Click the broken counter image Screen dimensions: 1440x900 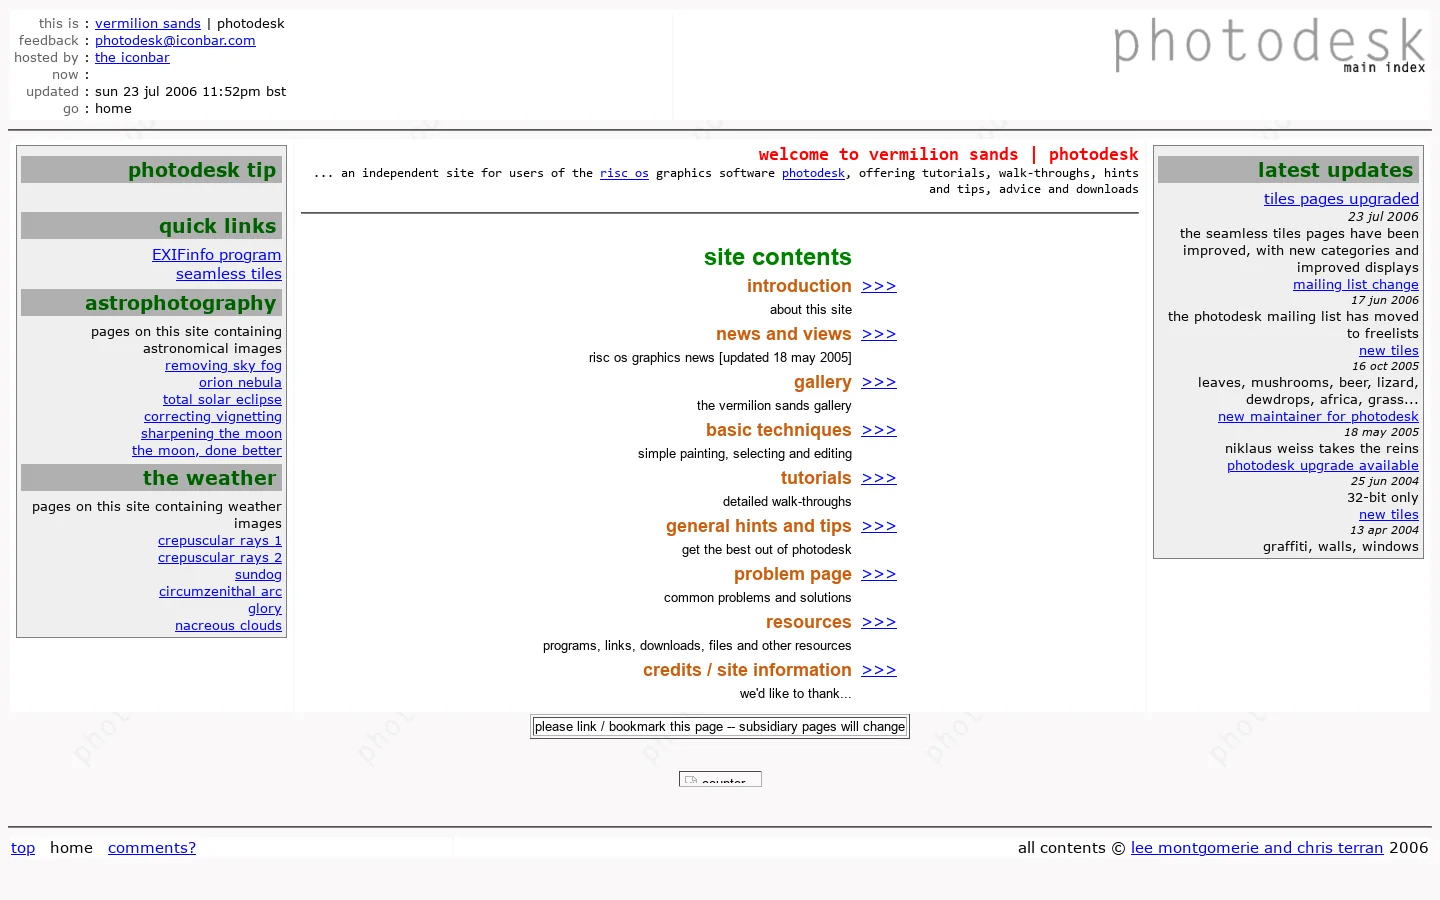[x=720, y=779]
